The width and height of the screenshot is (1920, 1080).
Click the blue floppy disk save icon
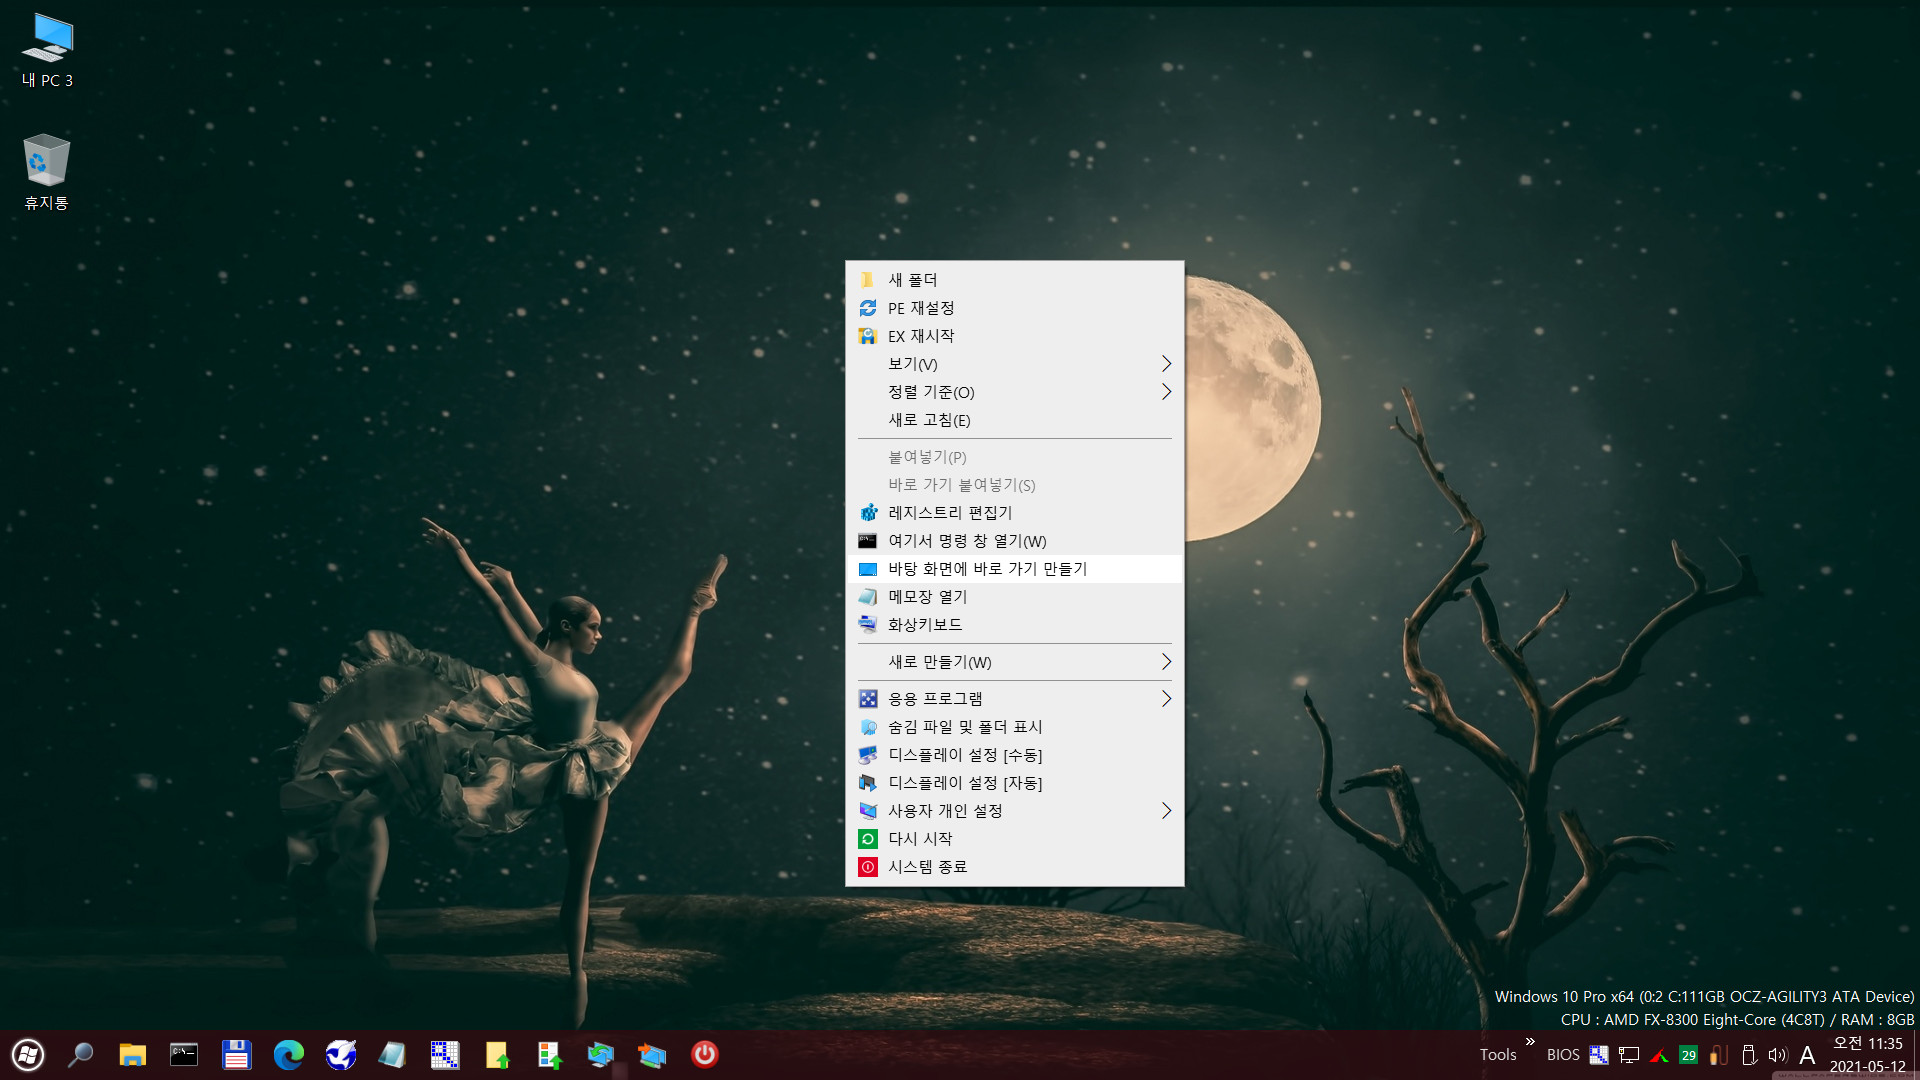tap(236, 1055)
